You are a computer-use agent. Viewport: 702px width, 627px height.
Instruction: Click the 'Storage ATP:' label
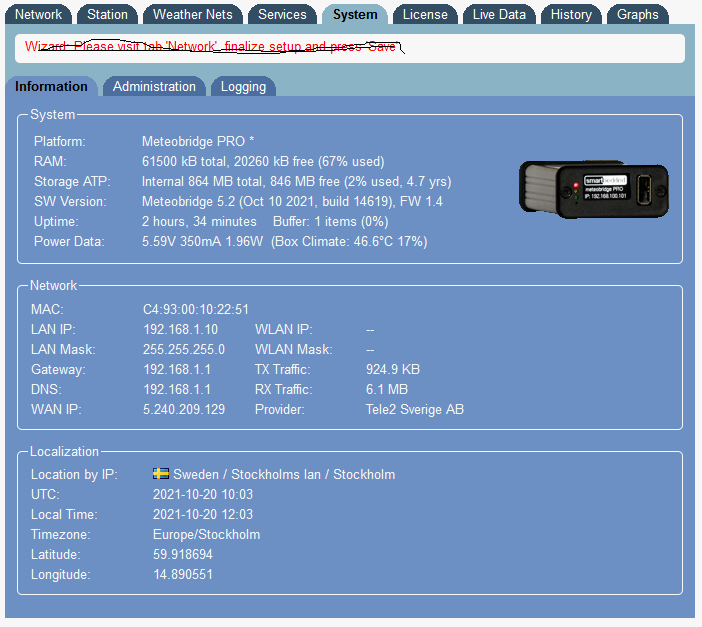(72, 181)
